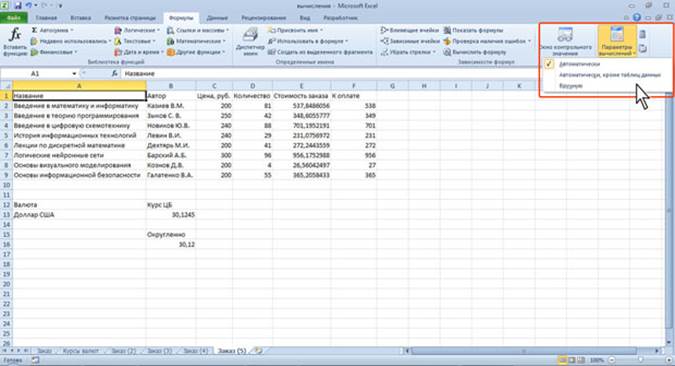Click the Calculate Now icon in ribbon
The width and height of the screenshot is (675, 366).
click(x=643, y=34)
